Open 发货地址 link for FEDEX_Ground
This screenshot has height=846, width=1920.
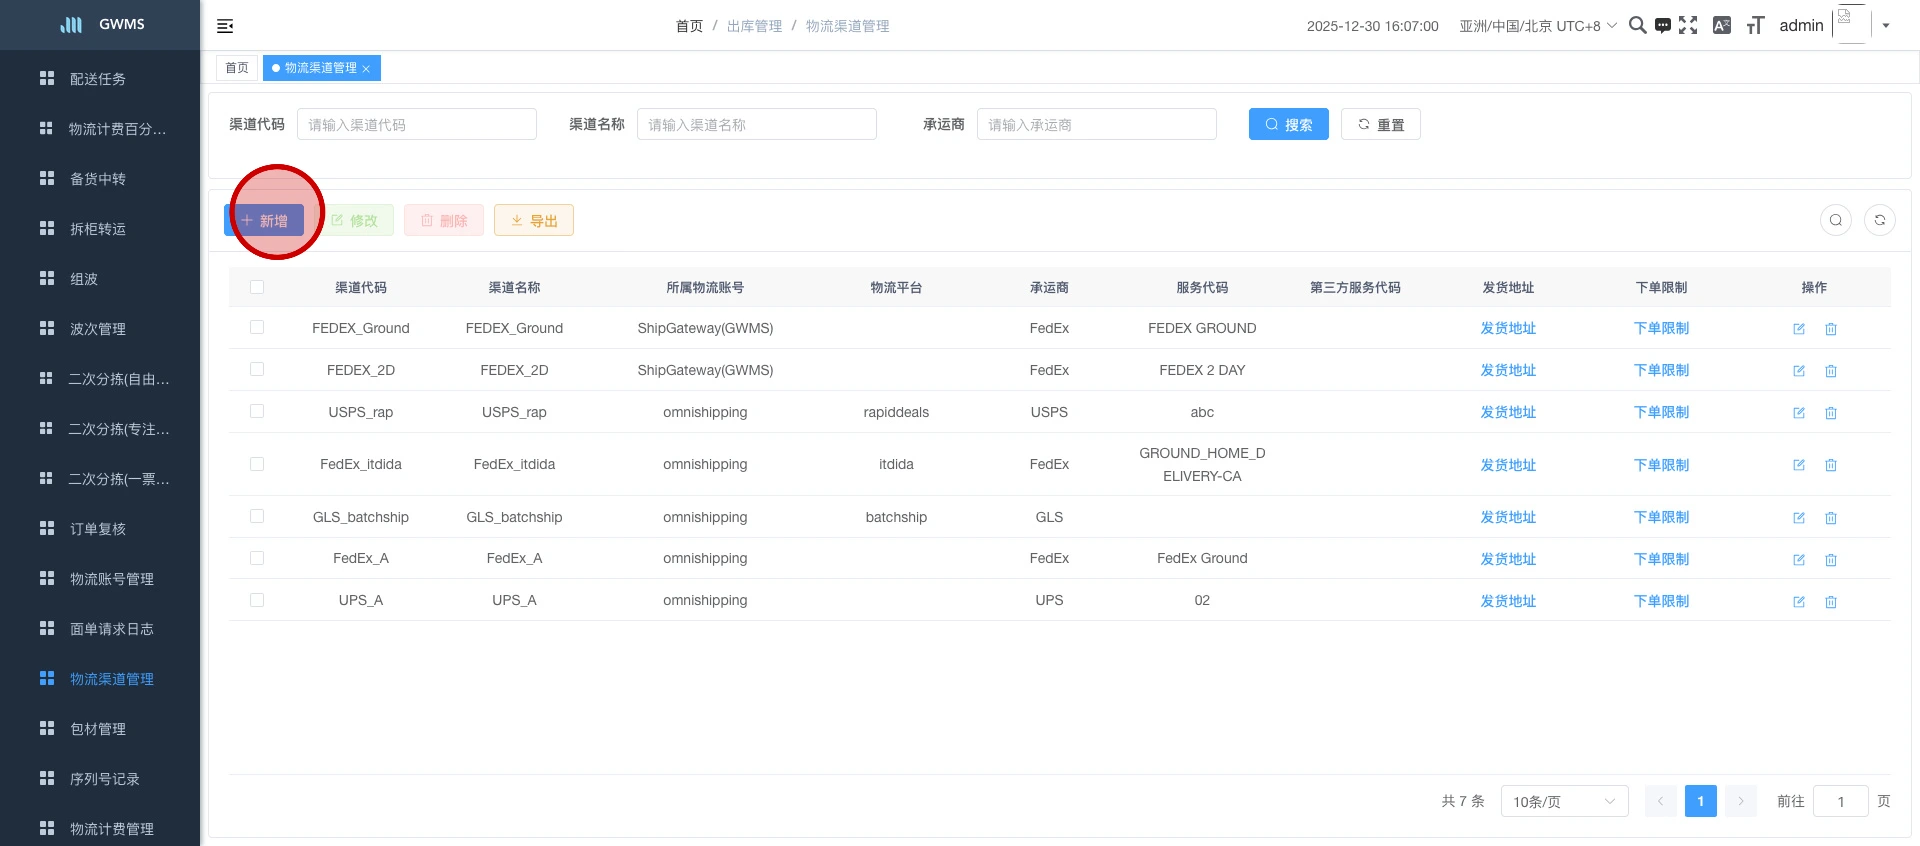click(1508, 328)
